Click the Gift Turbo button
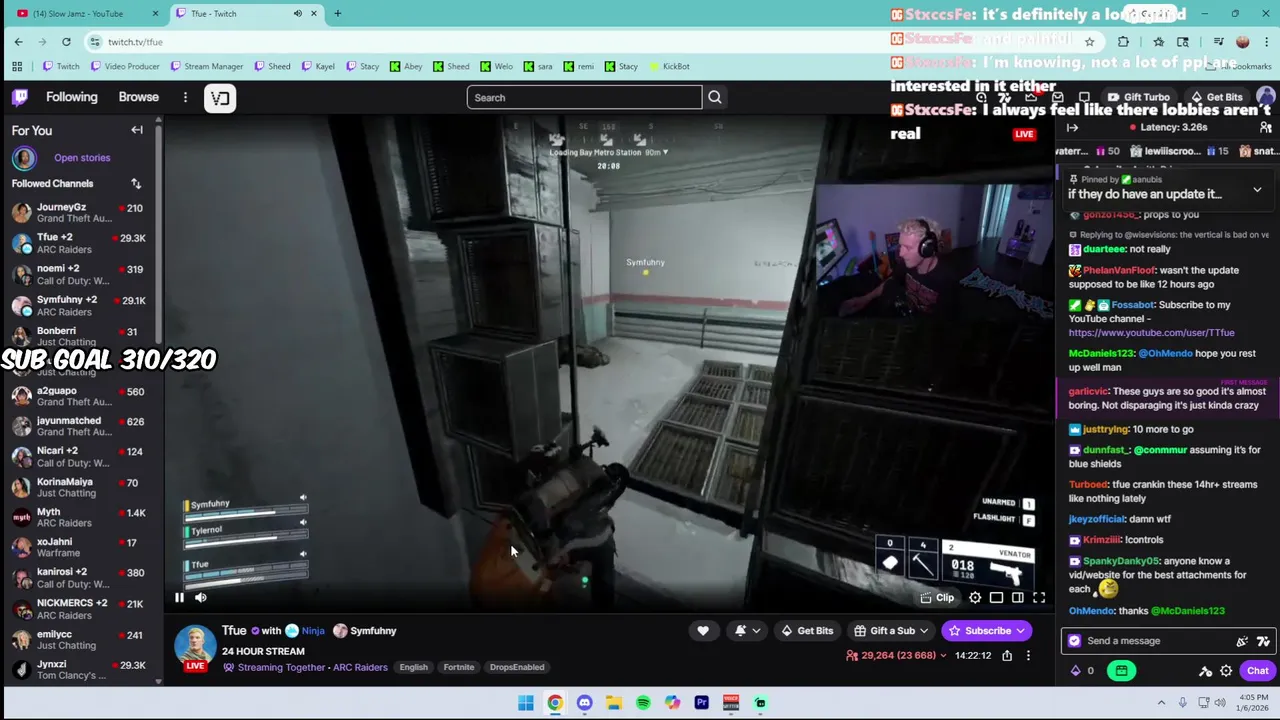 click(x=1138, y=97)
